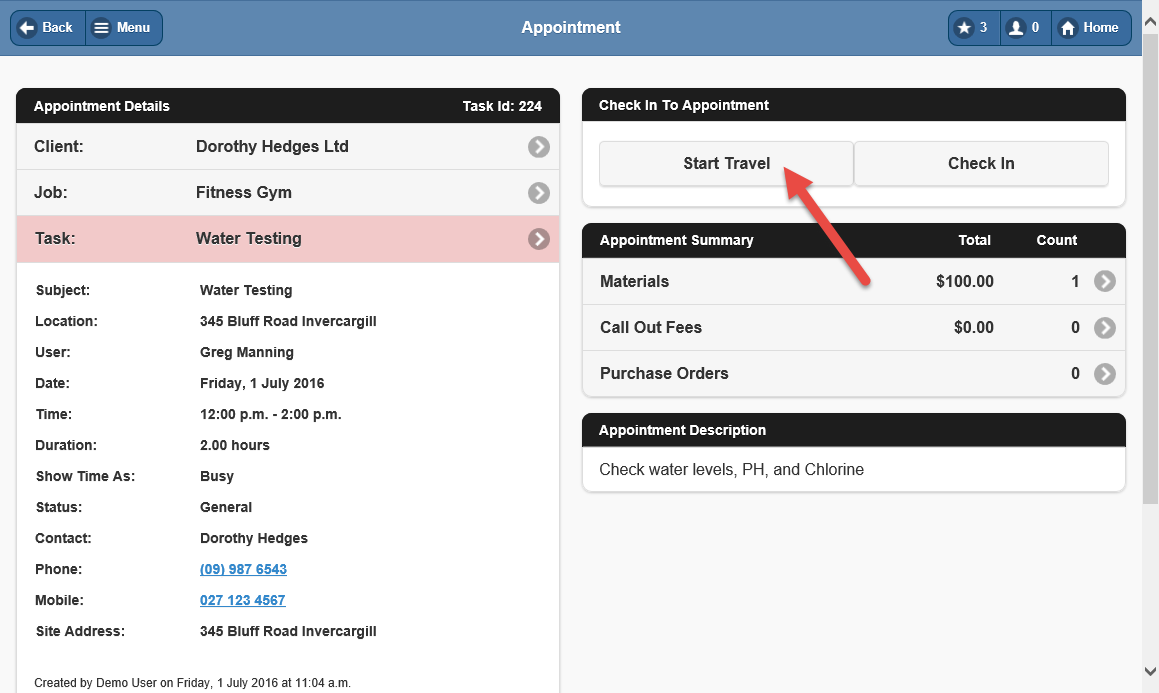Open the user indicator showing 0
Viewport: 1159px width, 693px height.
[x=1025, y=28]
